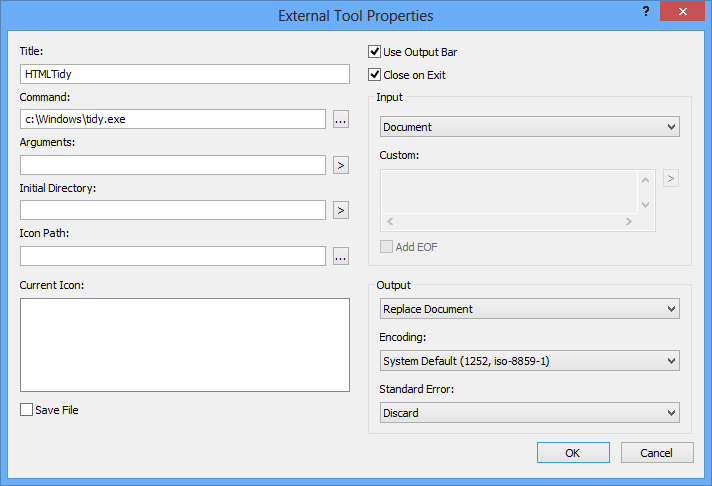Uncheck the Use Output Bar checkbox
The image size is (712, 486).
coord(374,52)
